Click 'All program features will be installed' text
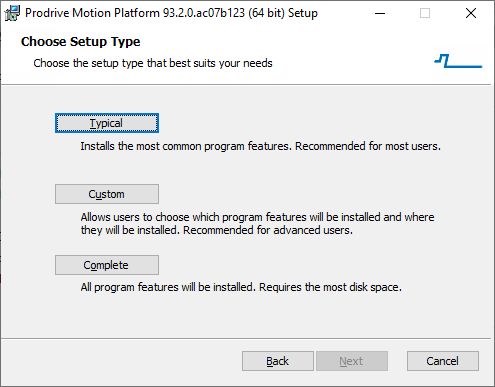This screenshot has height=387, width=495. tap(241, 287)
